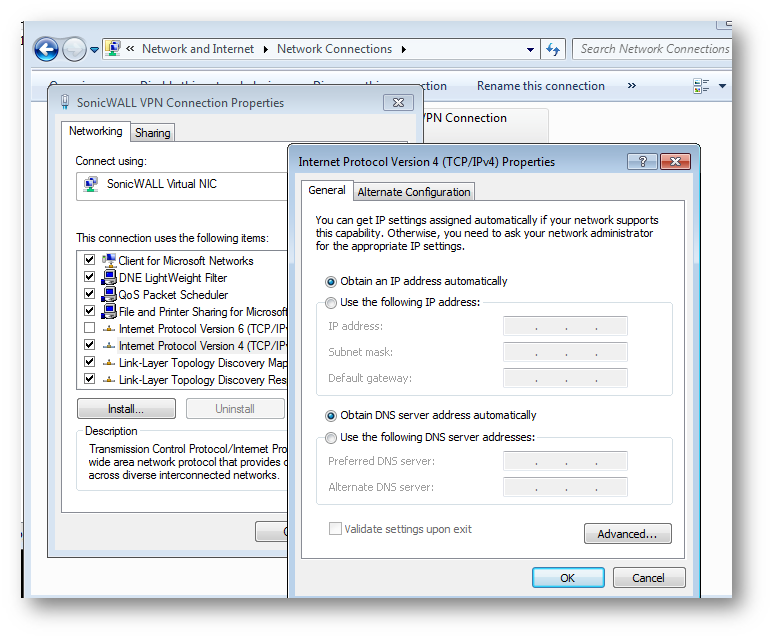Toggle DNE LightWeight Filter checkbox

pos(89,277)
